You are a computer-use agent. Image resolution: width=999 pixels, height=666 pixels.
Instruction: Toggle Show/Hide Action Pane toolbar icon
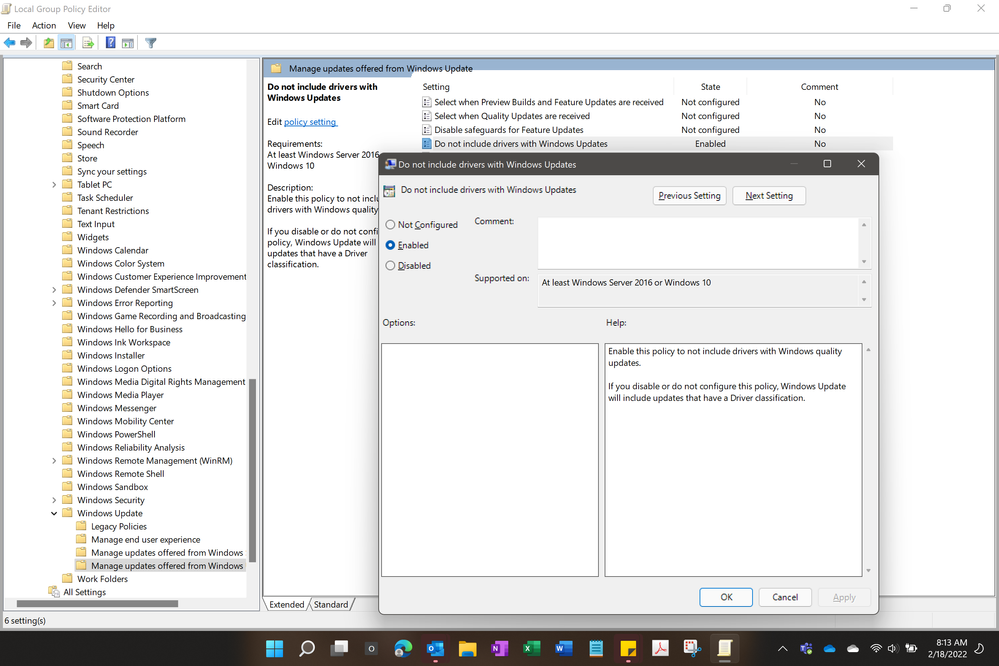coord(128,43)
